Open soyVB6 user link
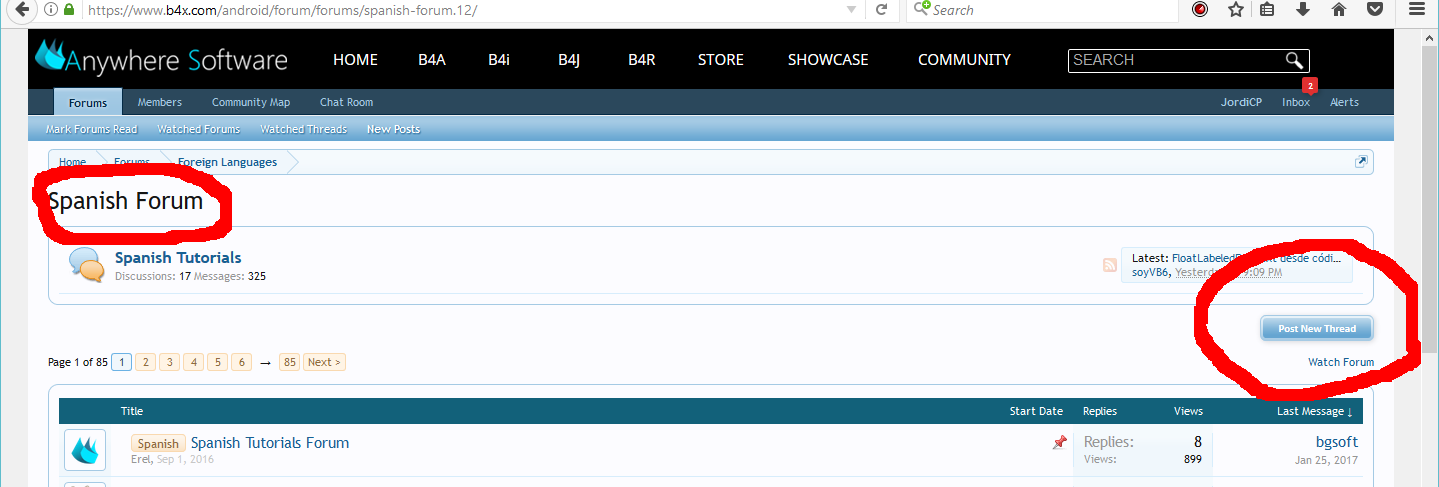Screen dimensions: 1439x487 (1150, 272)
